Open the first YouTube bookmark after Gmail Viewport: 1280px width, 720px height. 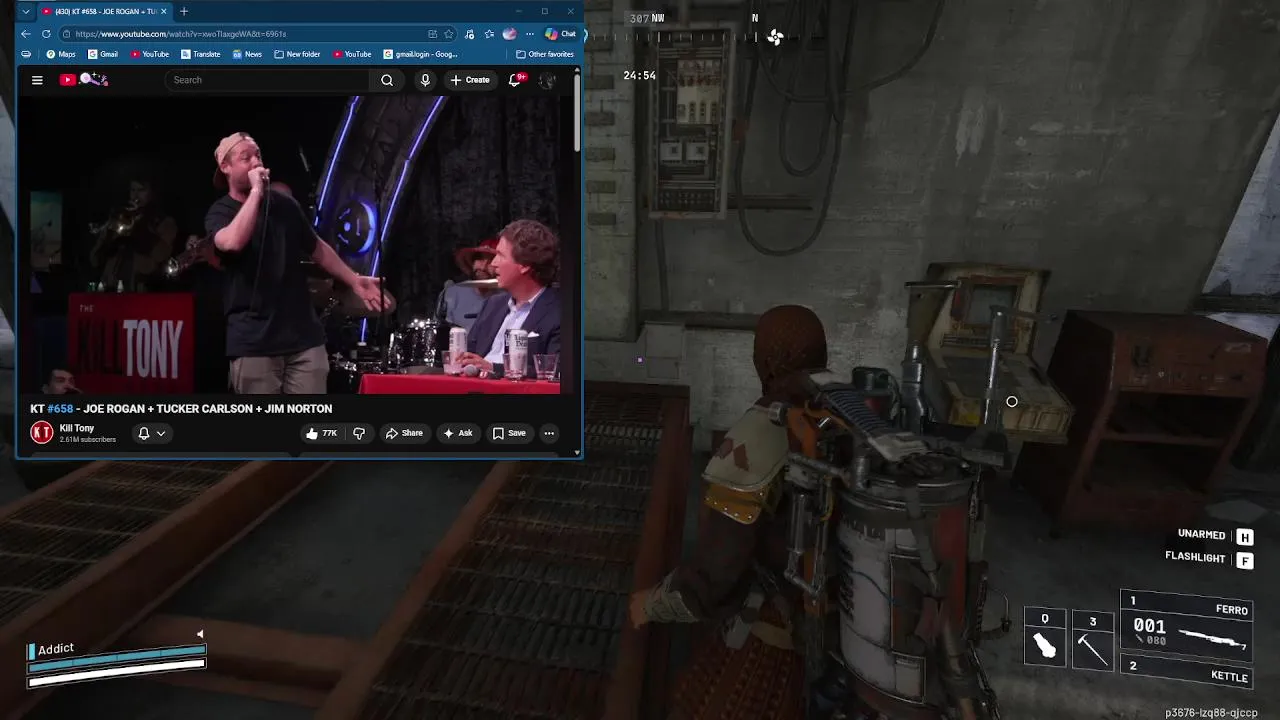150,54
